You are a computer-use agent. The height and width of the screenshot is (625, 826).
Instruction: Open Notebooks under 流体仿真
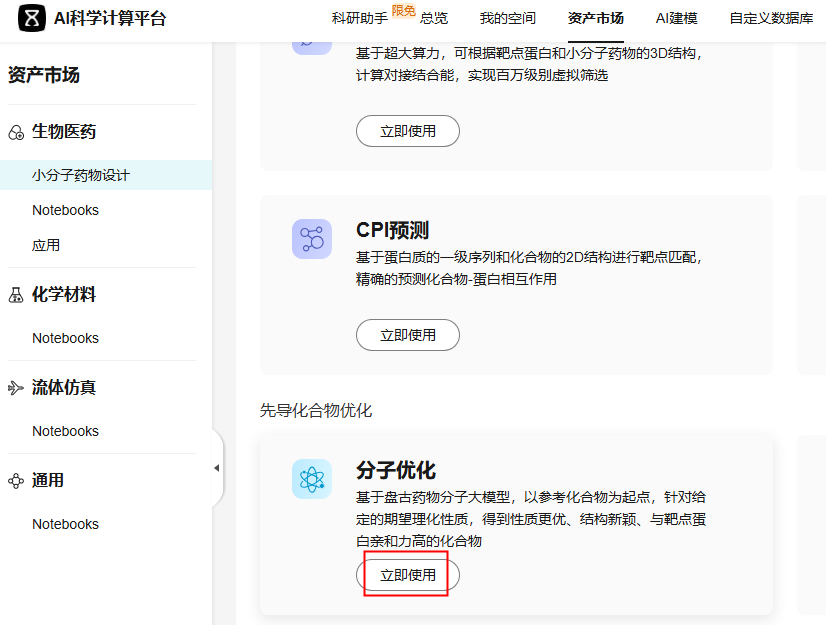(65, 431)
